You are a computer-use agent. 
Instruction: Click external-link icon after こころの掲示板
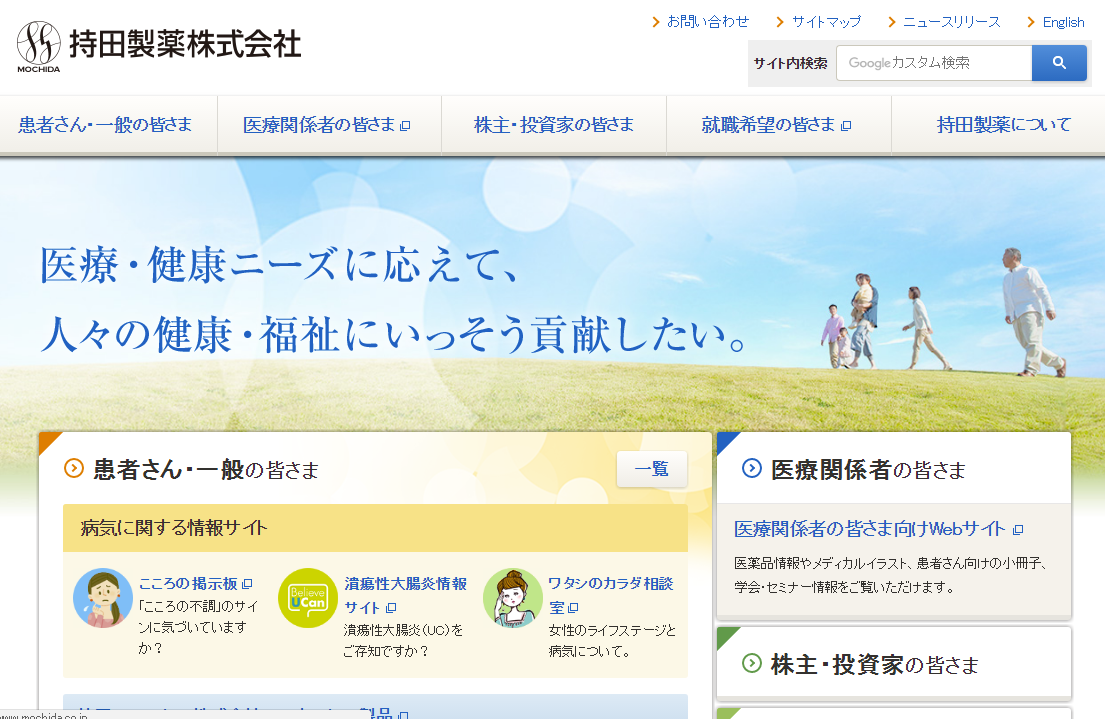pos(247,584)
